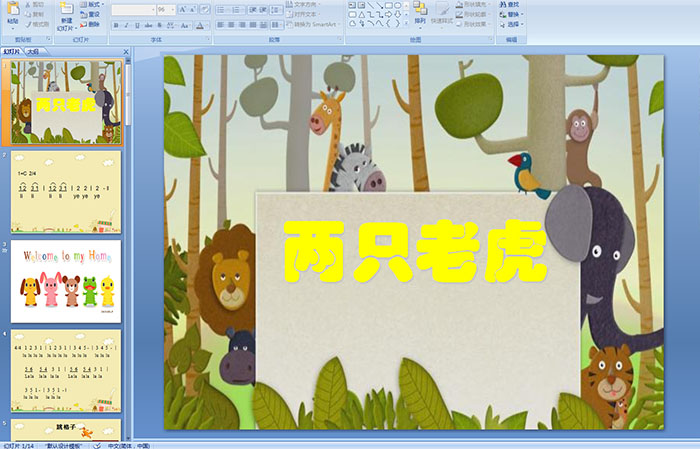Image resolution: width=700 pixels, height=449 pixels.
Task: Switch to the Outline (大纲) tab
Action: tap(33, 50)
